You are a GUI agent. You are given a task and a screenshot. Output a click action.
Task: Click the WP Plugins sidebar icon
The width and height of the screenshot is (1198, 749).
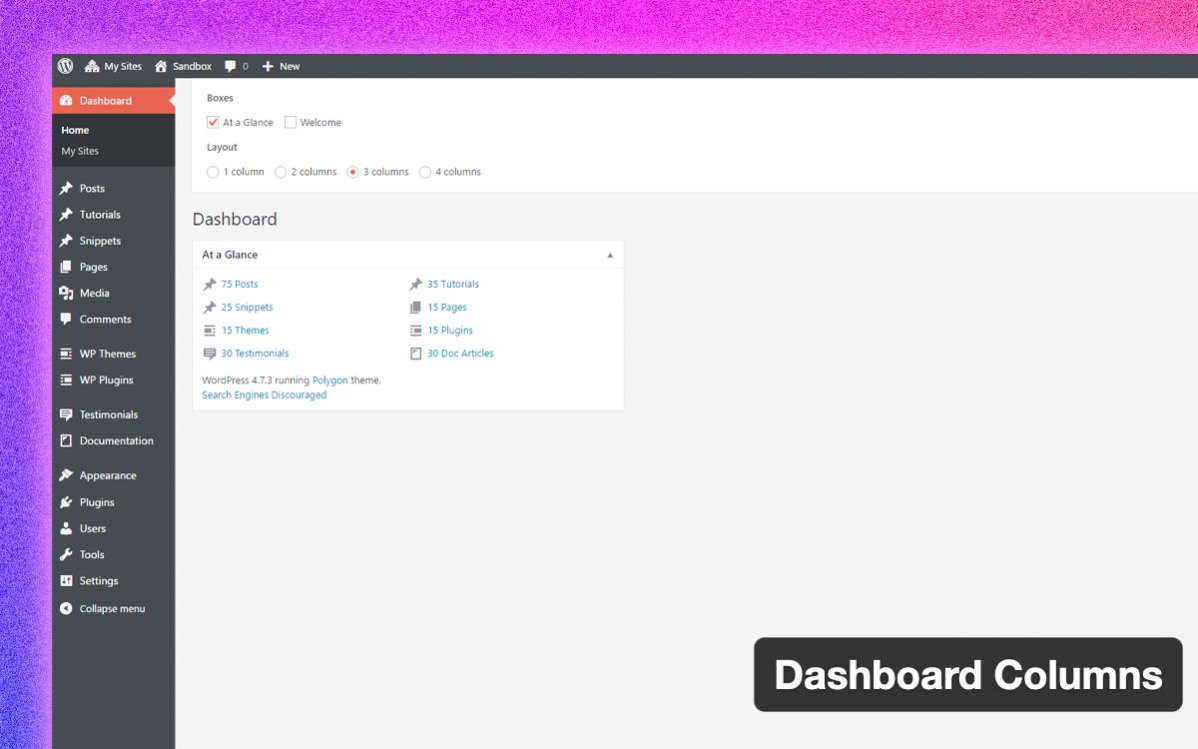[x=66, y=380]
